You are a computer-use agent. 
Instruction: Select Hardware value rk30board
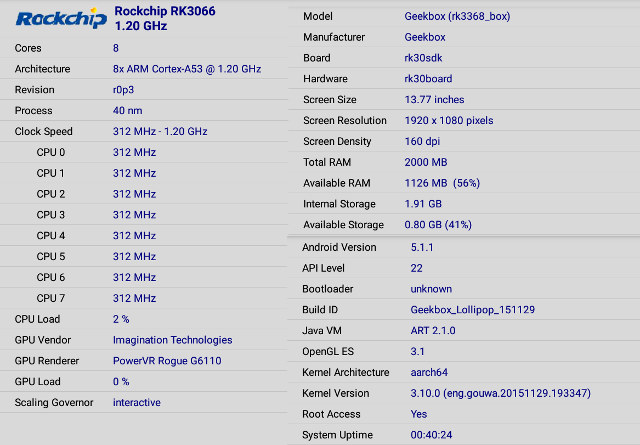point(428,79)
